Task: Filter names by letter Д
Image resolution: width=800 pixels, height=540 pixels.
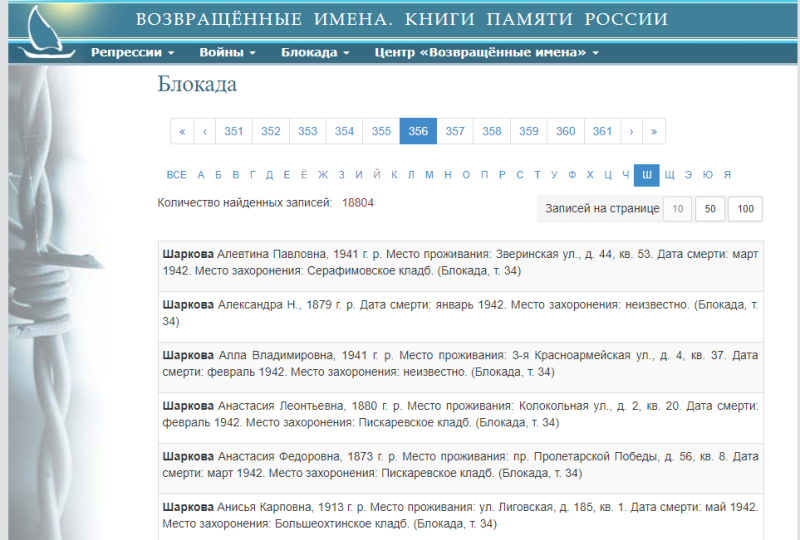Action: 269,175
